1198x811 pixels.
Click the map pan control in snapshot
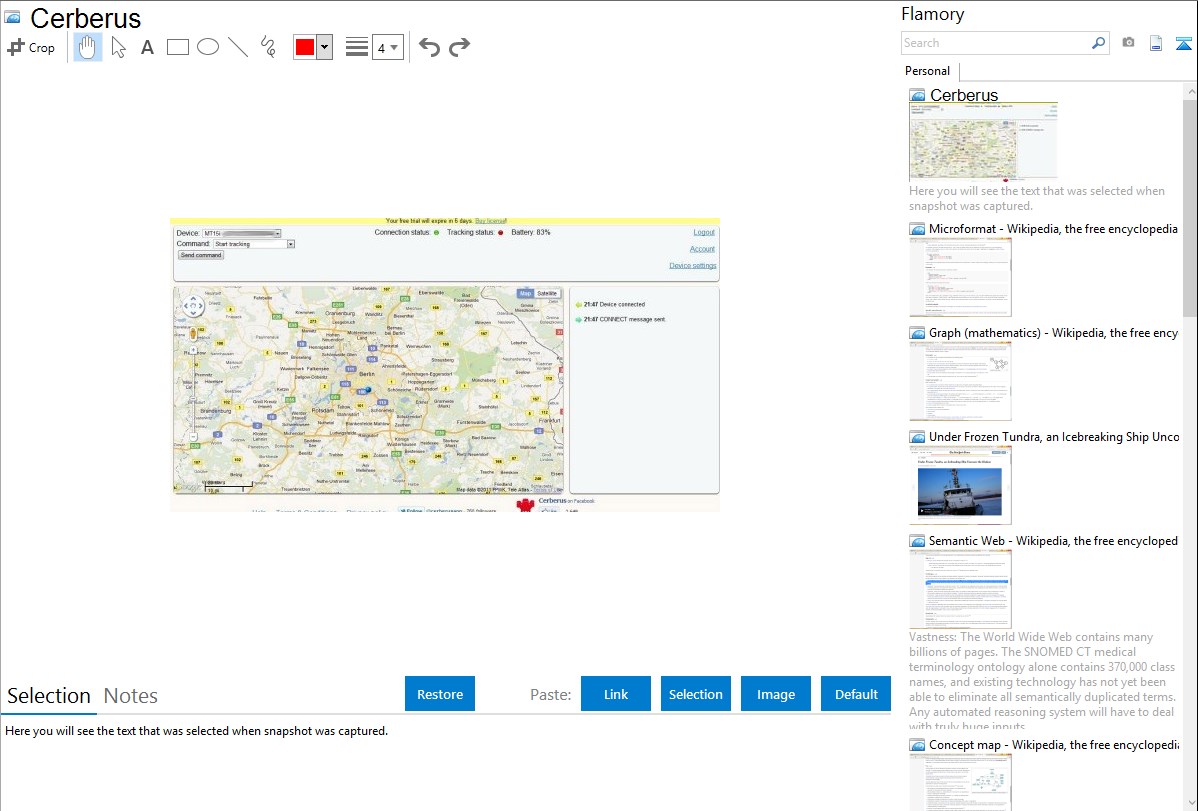pyautogui.click(x=193, y=307)
